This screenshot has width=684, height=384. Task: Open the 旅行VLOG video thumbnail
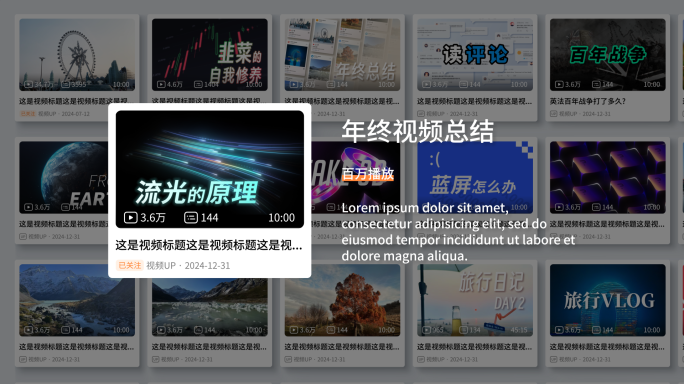[608, 300]
